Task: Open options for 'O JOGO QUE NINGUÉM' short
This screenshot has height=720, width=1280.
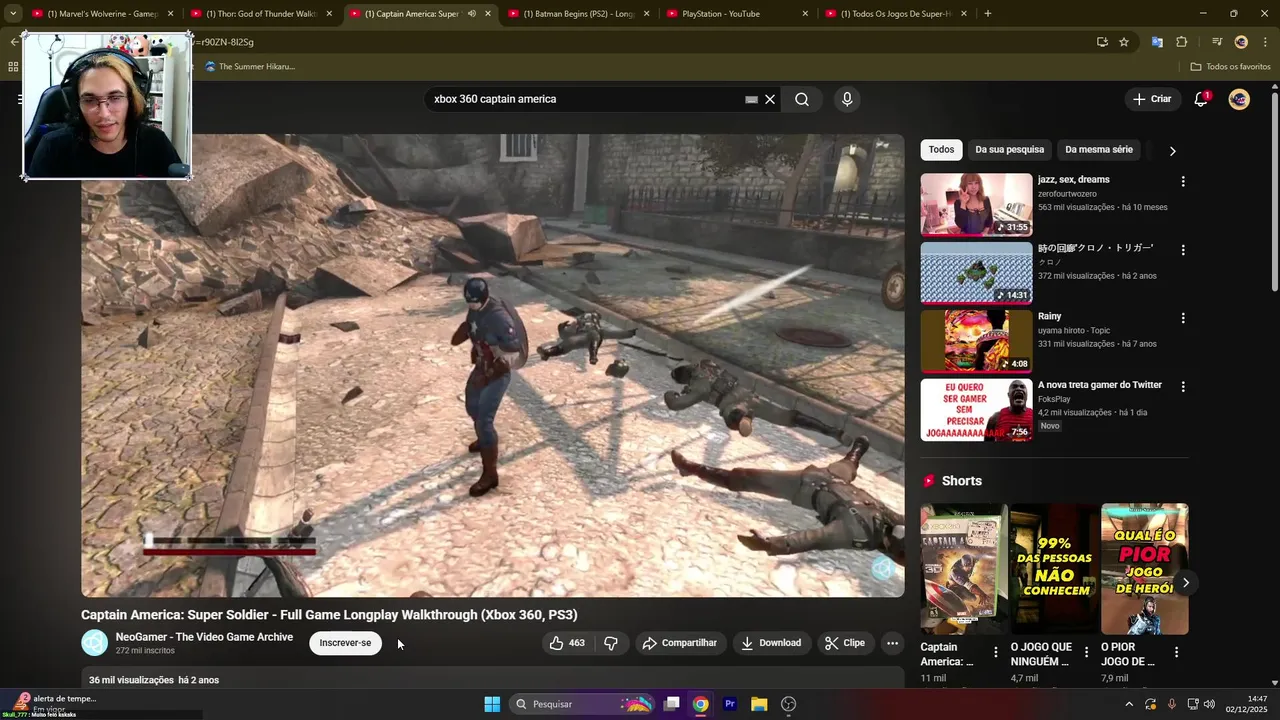Action: pyautogui.click(x=1086, y=652)
